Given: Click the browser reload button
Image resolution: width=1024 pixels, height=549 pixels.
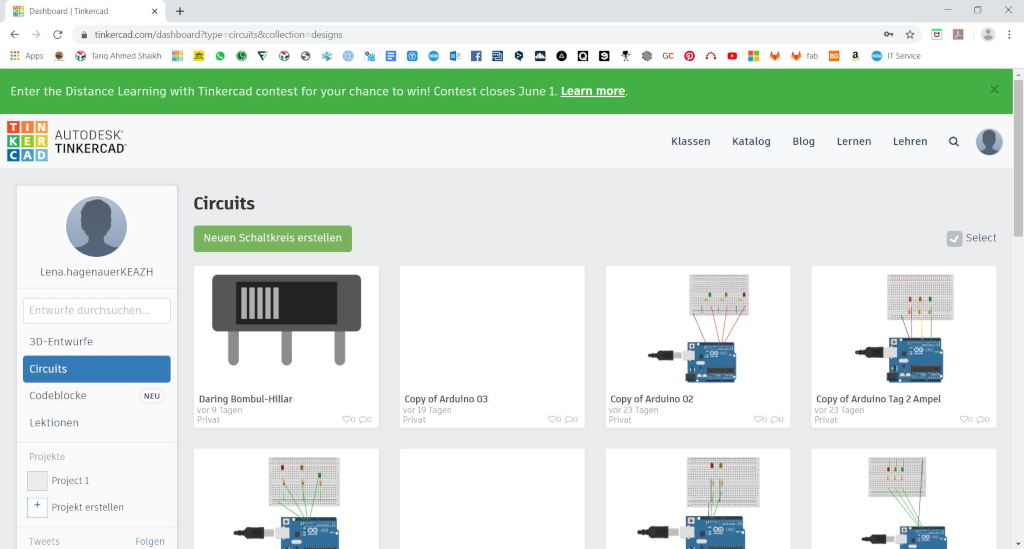Looking at the screenshot, I should 57,35.
